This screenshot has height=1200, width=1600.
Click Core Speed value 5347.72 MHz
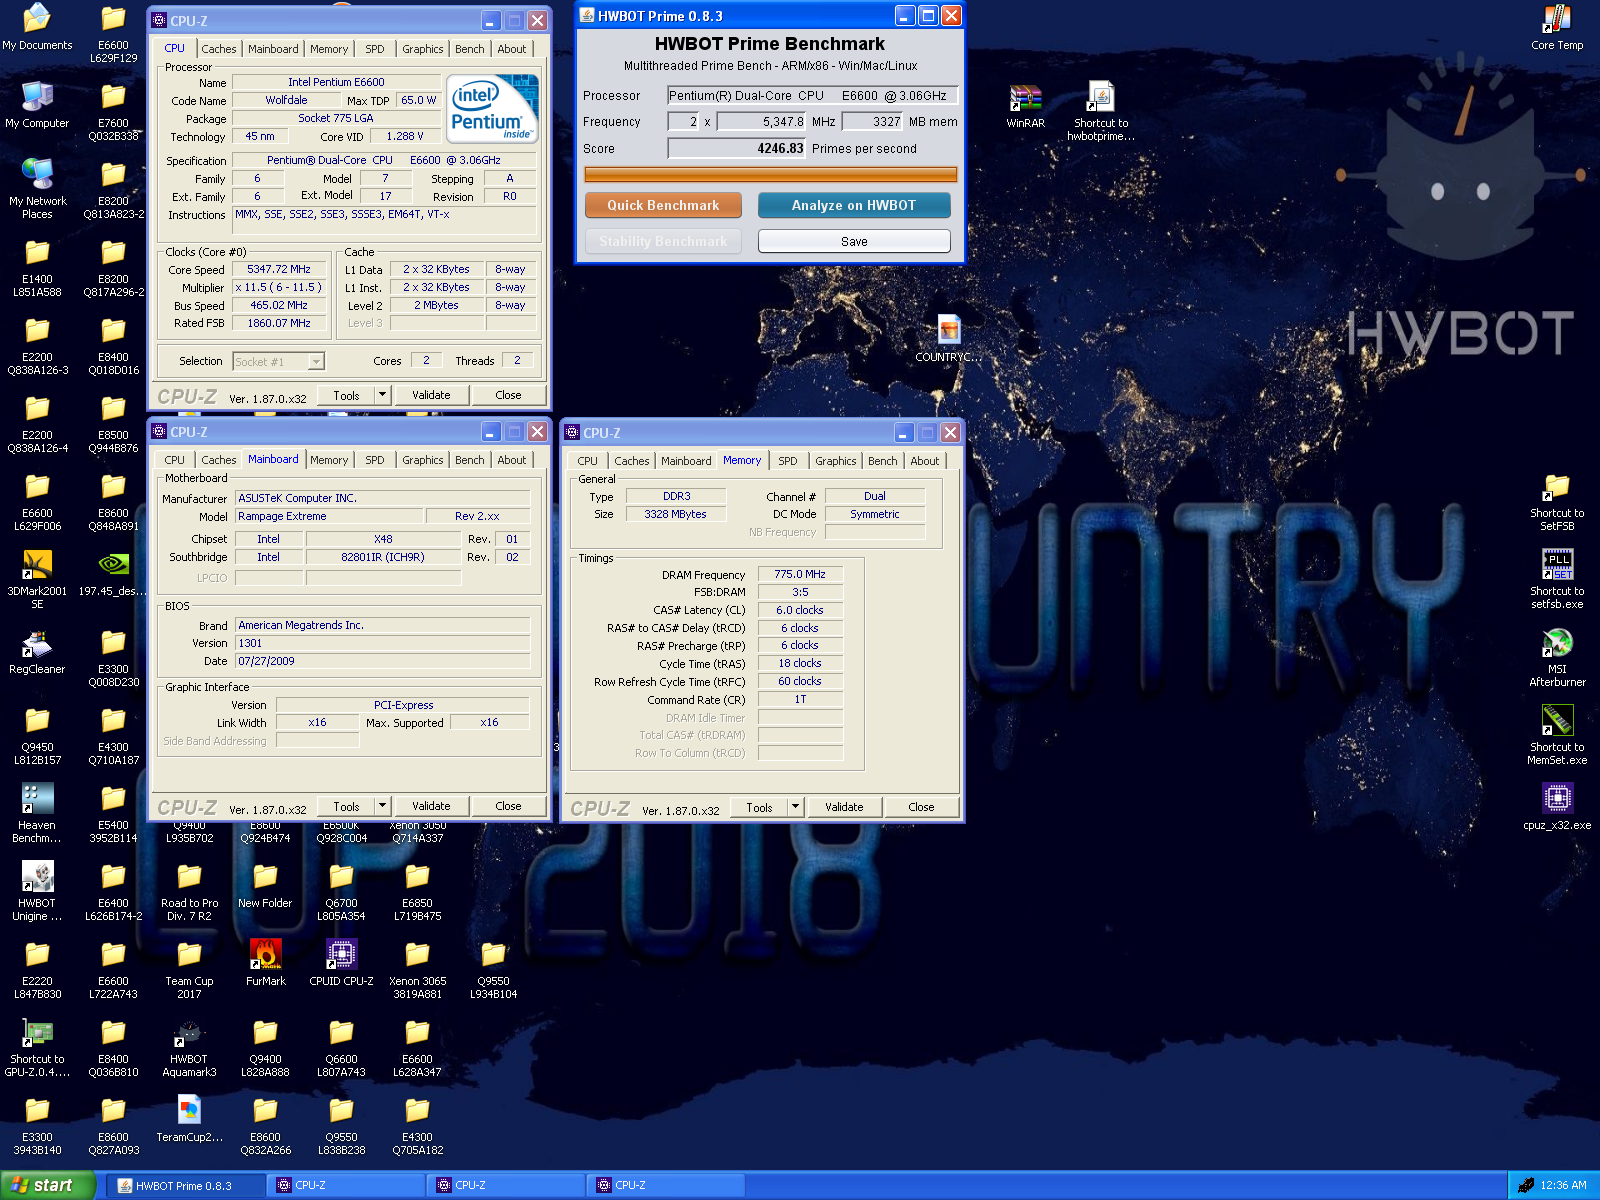279,269
